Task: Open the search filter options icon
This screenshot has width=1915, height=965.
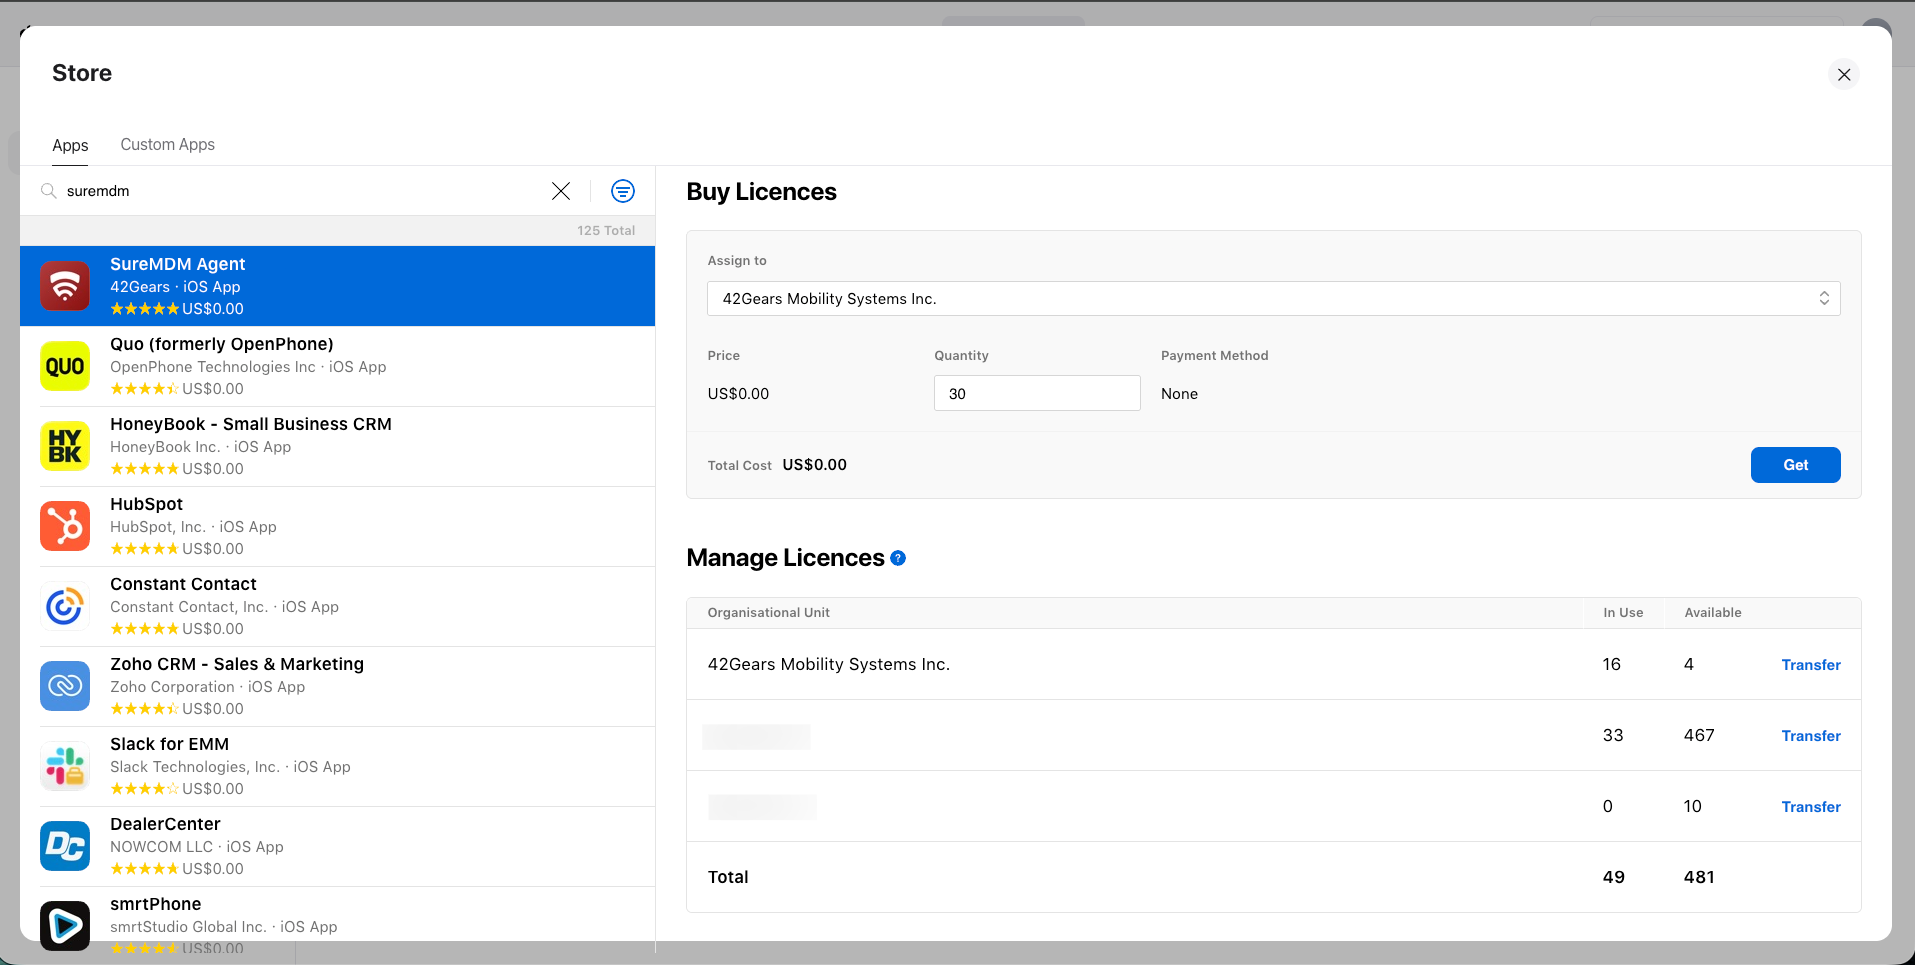Action: [622, 191]
